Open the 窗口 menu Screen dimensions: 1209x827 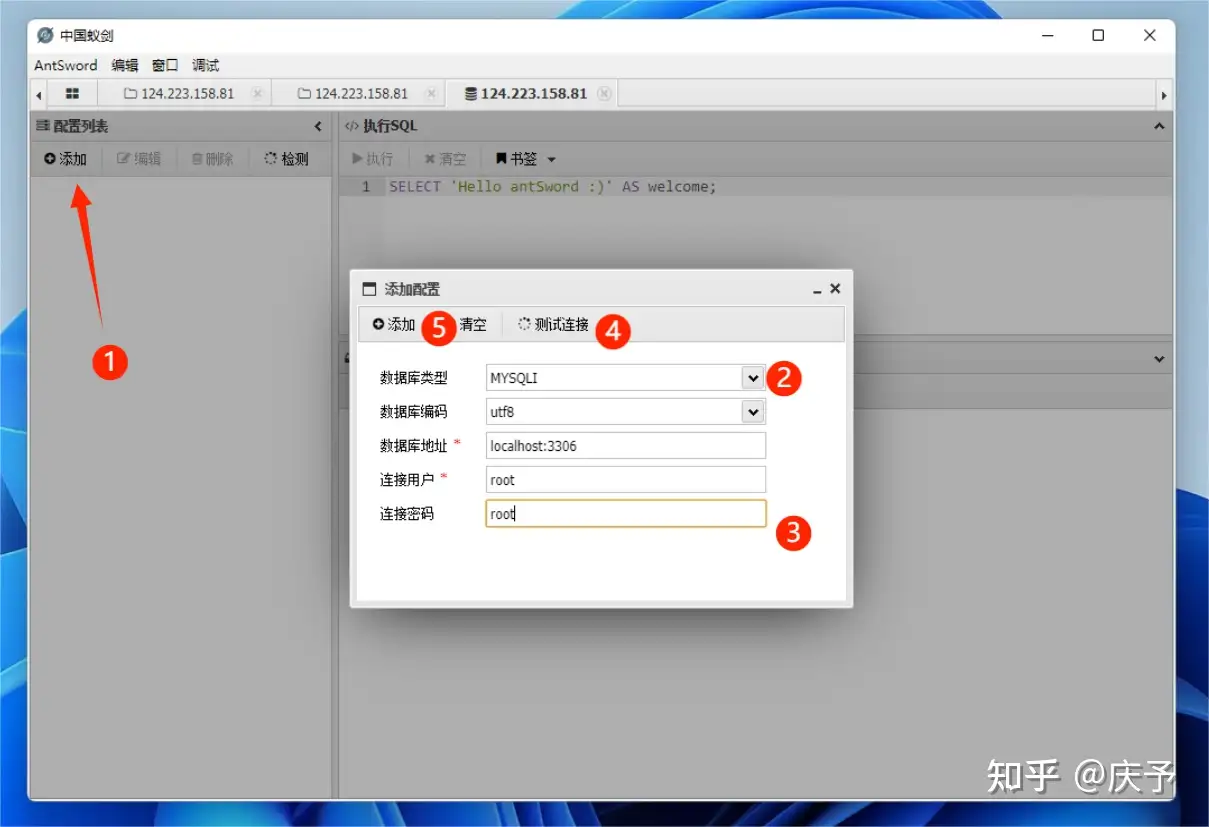click(x=165, y=65)
